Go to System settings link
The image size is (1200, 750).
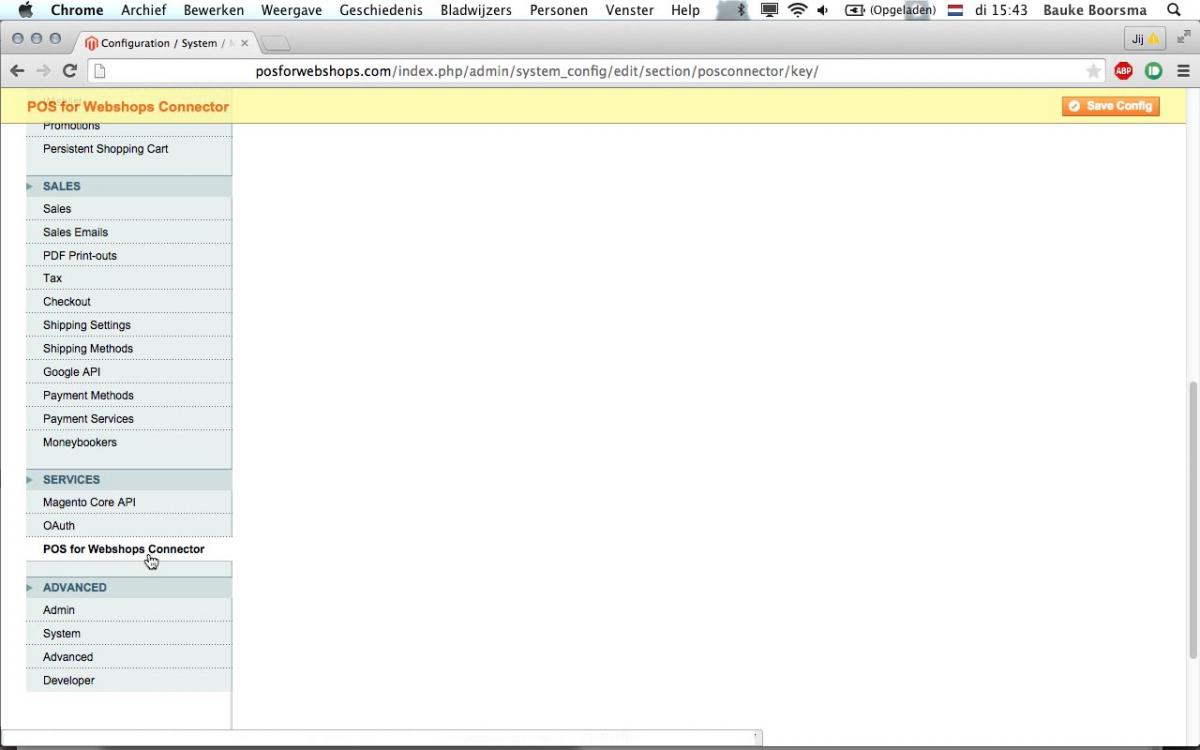pyautogui.click(x=62, y=634)
